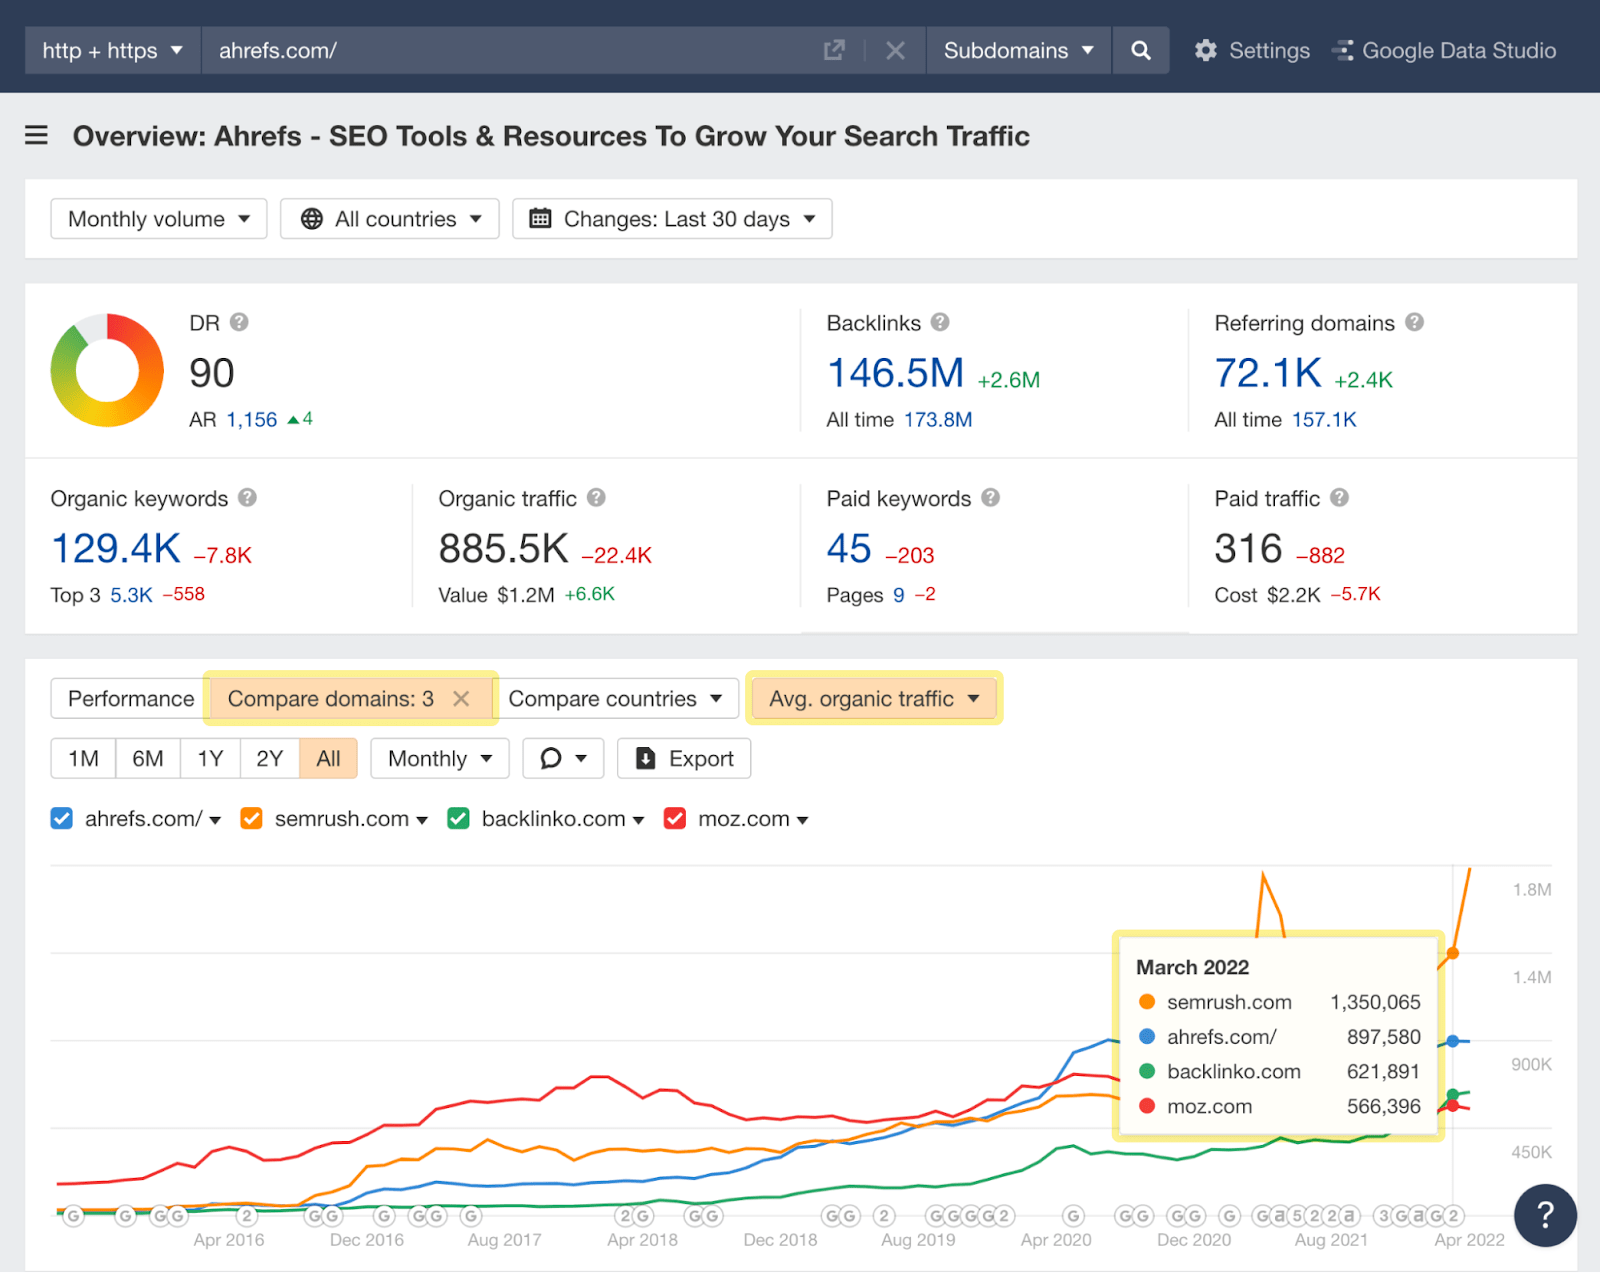Click the all-time backlinks 173.8M link
Image resolution: width=1600 pixels, height=1273 pixels.
click(x=938, y=419)
